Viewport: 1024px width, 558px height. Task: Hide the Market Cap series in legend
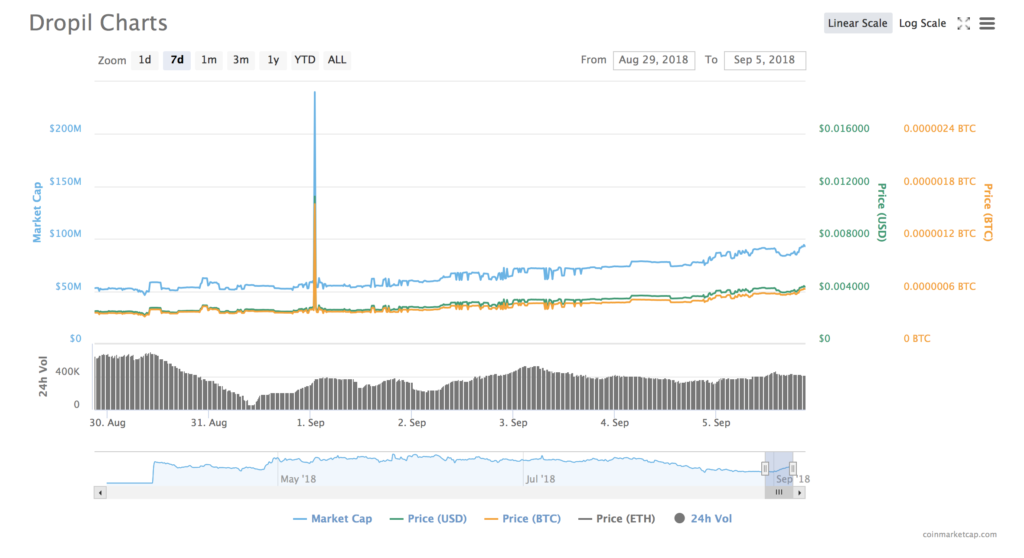click(x=335, y=519)
